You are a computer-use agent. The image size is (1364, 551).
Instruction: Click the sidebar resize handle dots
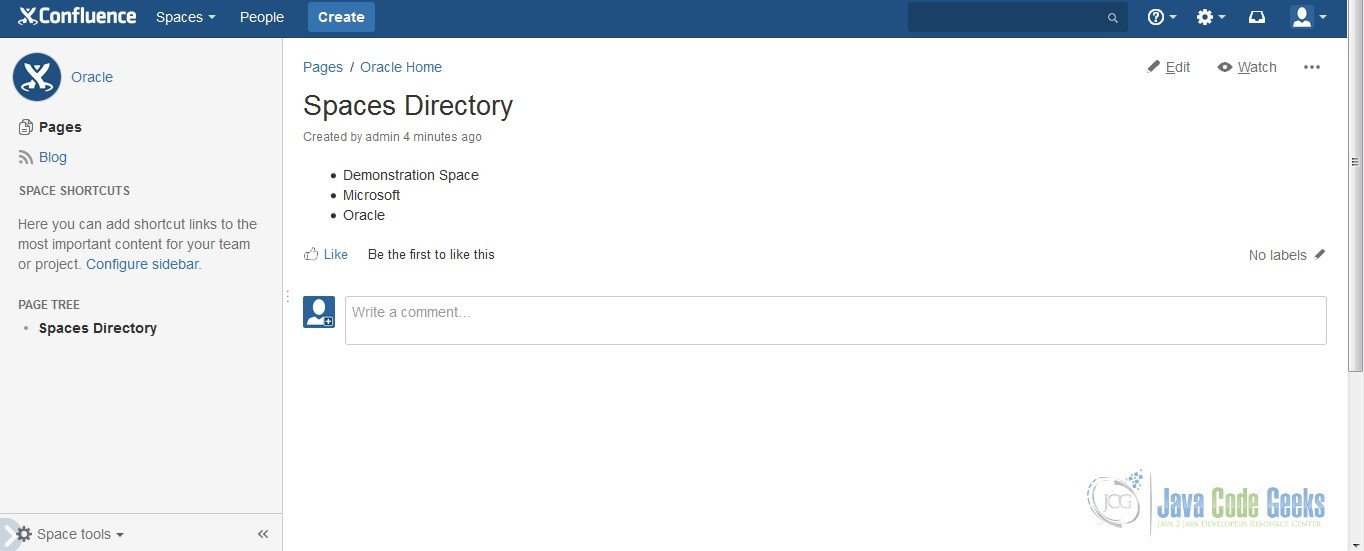pyautogui.click(x=287, y=296)
